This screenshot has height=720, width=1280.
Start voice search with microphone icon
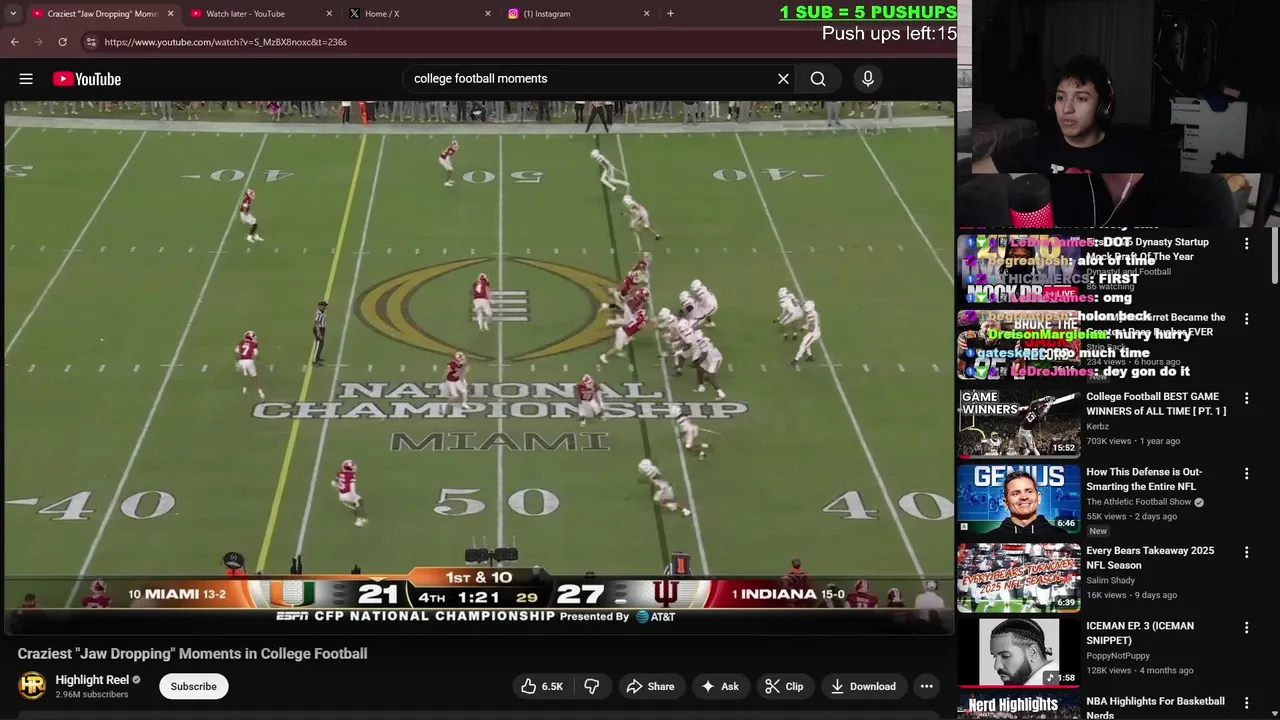pyautogui.click(x=868, y=78)
